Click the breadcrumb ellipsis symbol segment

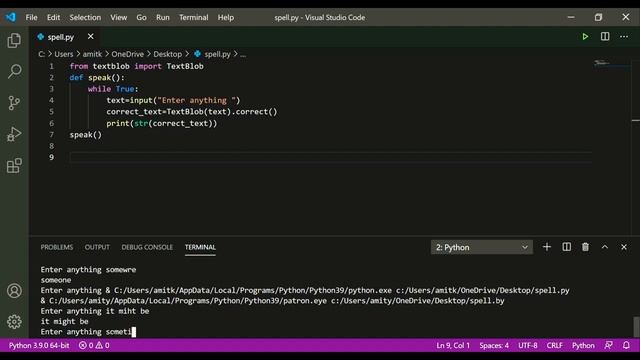pyautogui.click(x=243, y=54)
